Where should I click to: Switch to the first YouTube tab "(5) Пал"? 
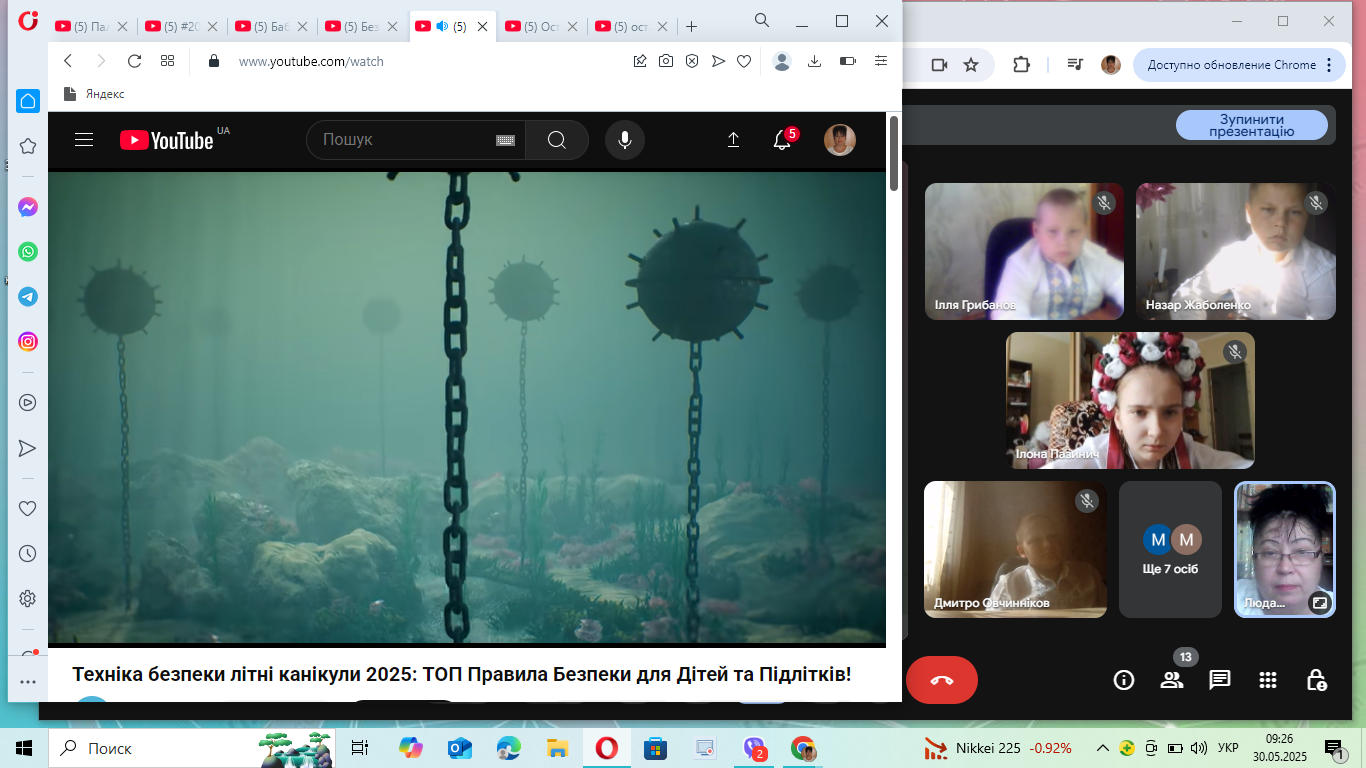pos(91,27)
